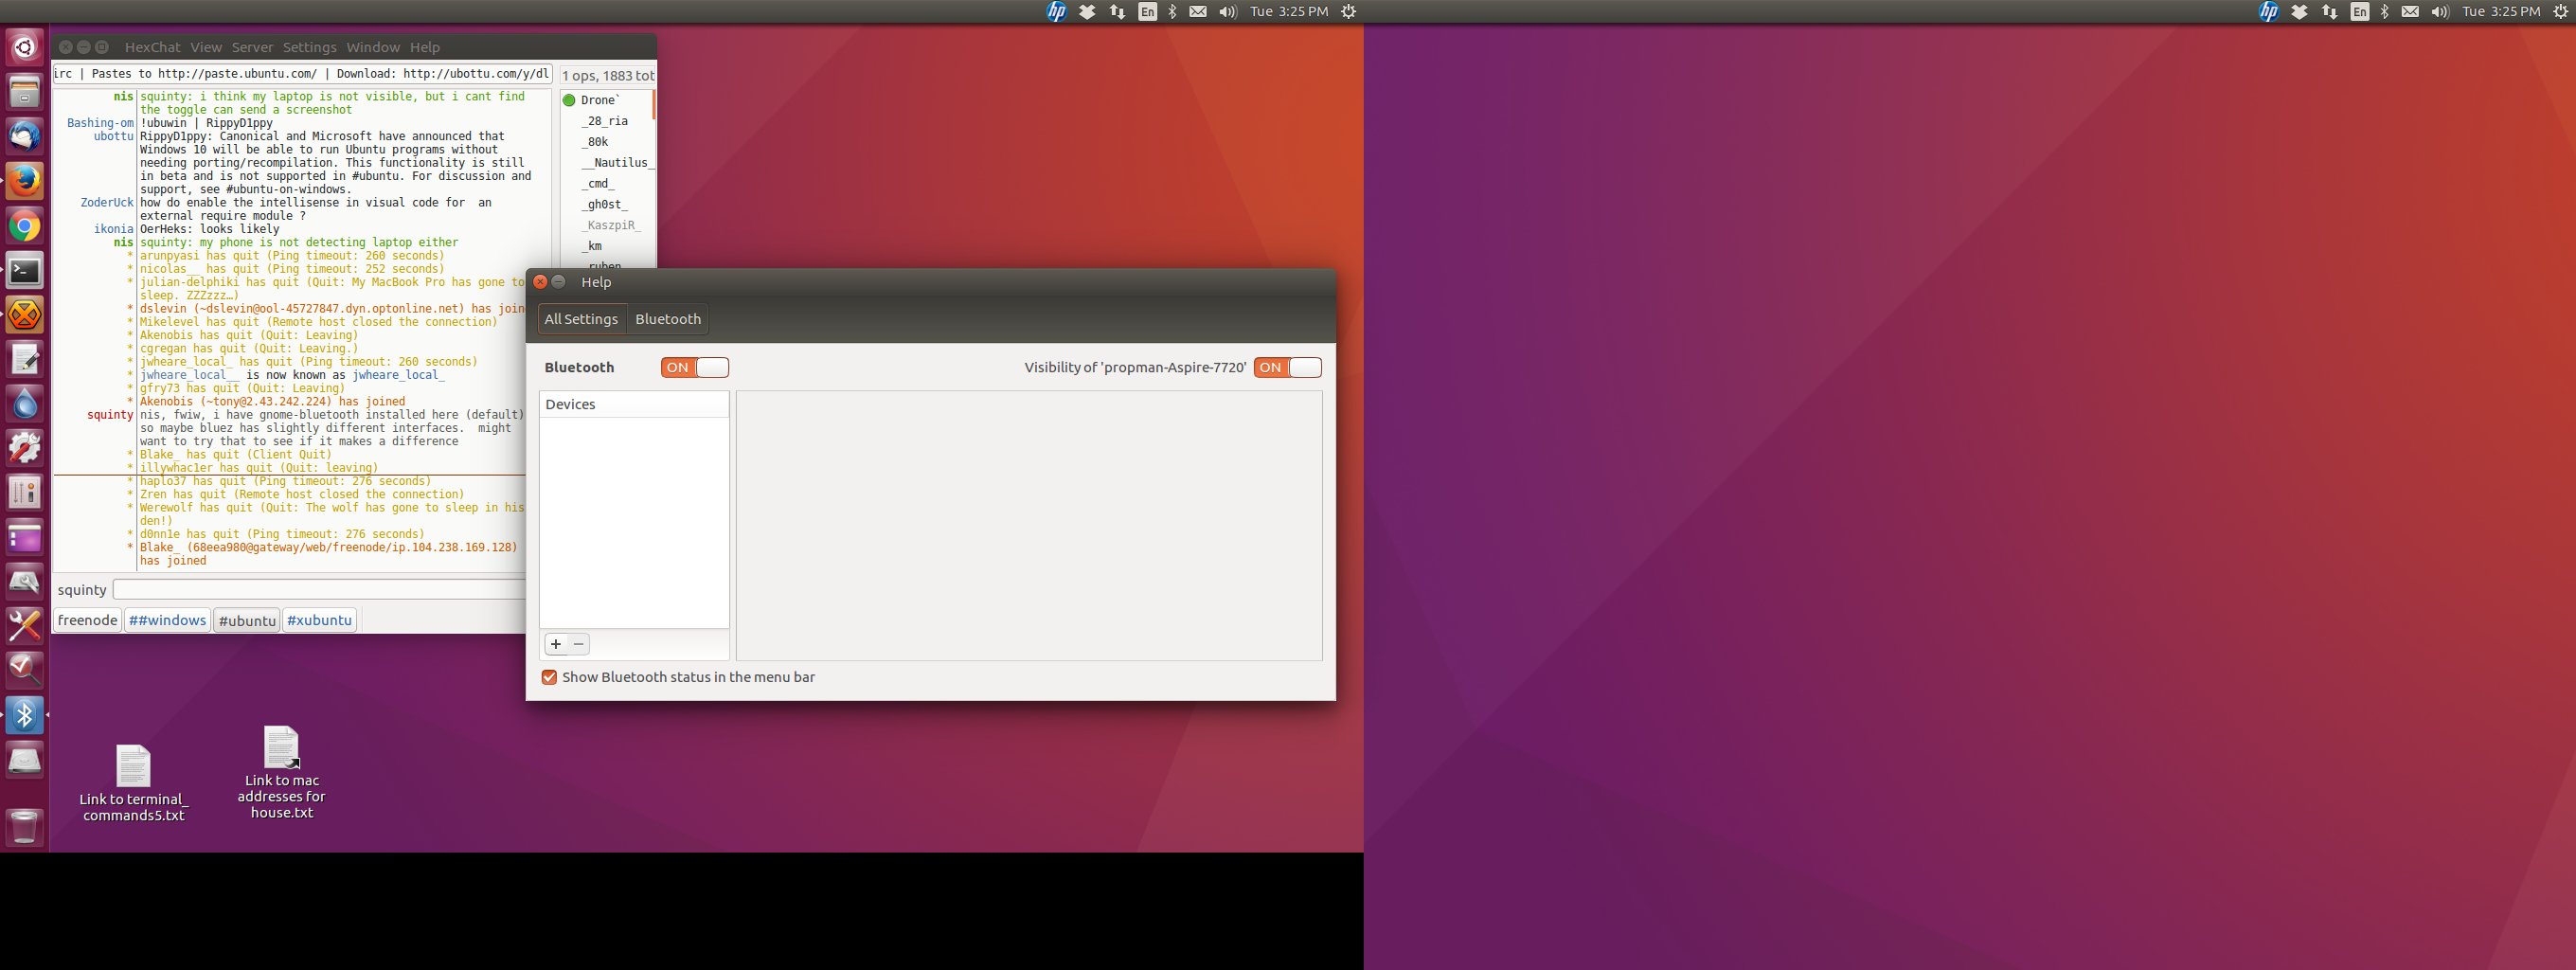The height and width of the screenshot is (970, 2576).
Task: Open the En keyboard indicator on the right monitor
Action: pos(2359,11)
